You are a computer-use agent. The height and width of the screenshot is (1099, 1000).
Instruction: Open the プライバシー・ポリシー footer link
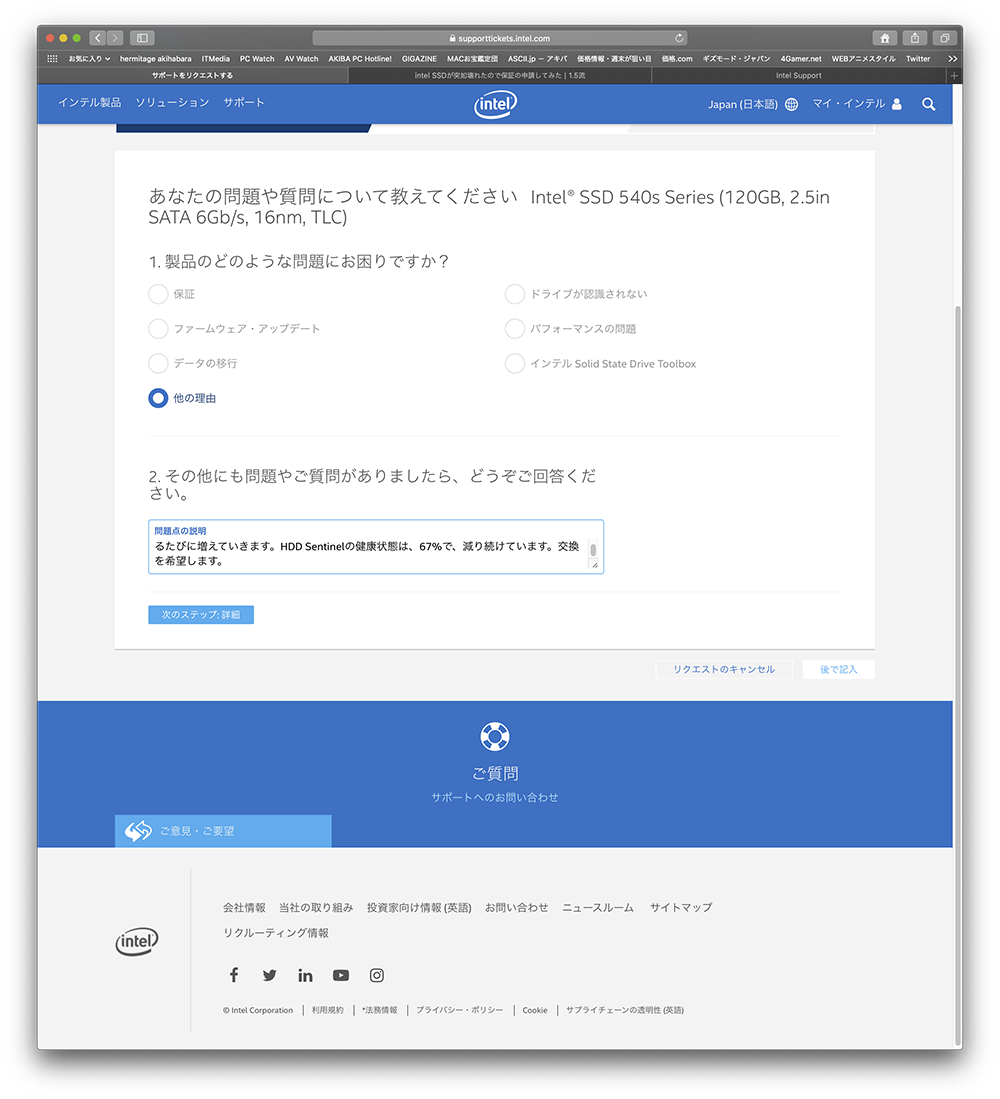click(460, 1010)
